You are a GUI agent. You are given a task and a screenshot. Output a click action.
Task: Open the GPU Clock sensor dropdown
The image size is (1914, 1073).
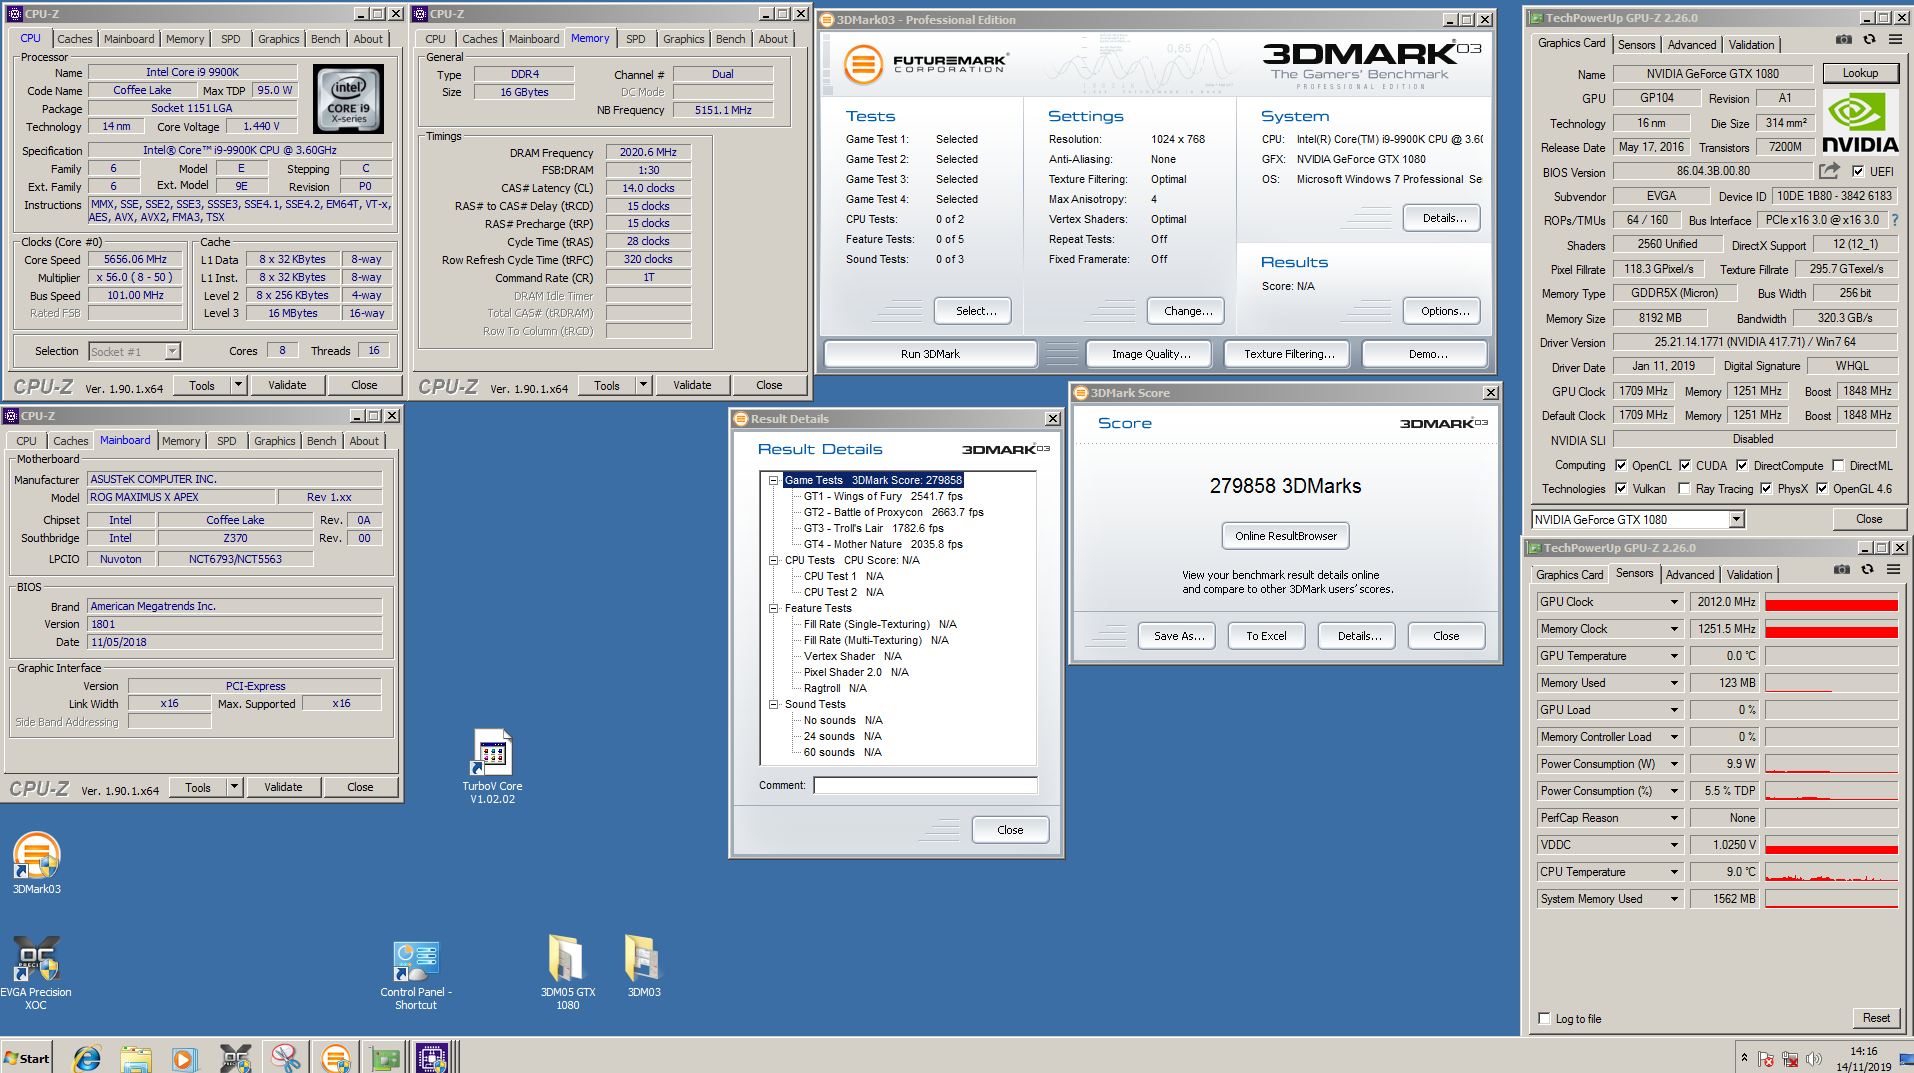pyautogui.click(x=1673, y=602)
